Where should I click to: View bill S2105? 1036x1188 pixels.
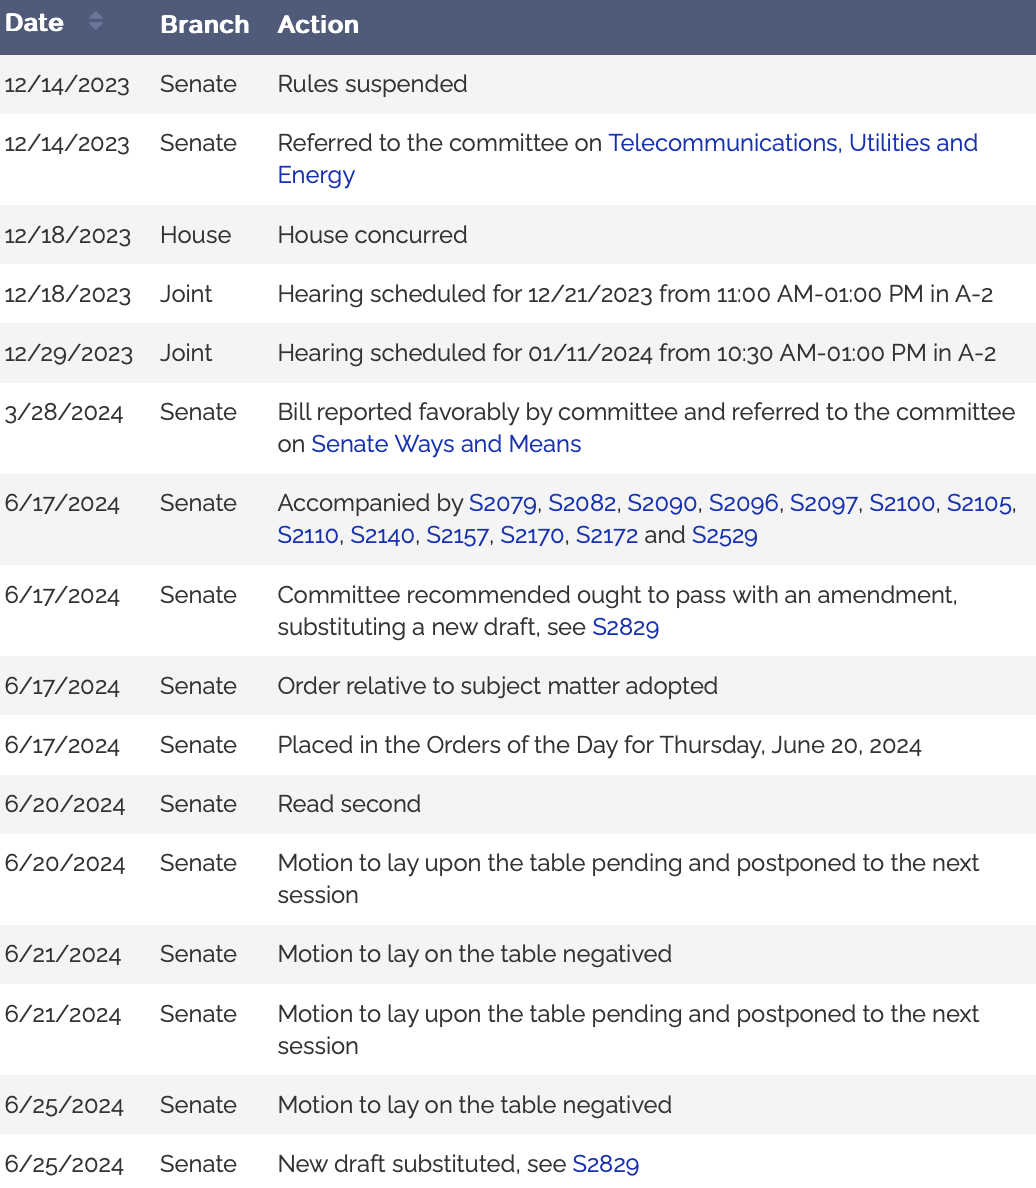(979, 503)
